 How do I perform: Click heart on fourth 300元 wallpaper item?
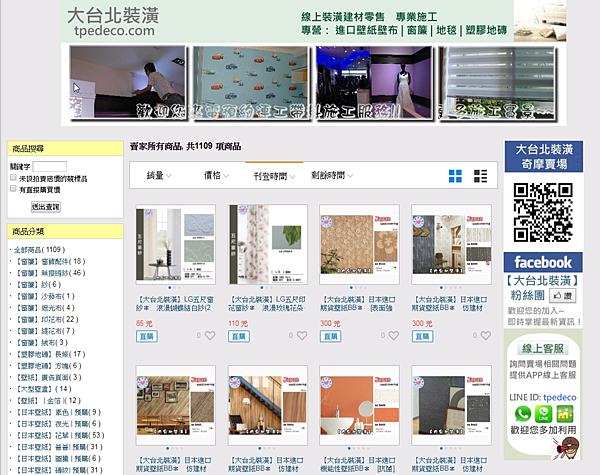pos(486,336)
